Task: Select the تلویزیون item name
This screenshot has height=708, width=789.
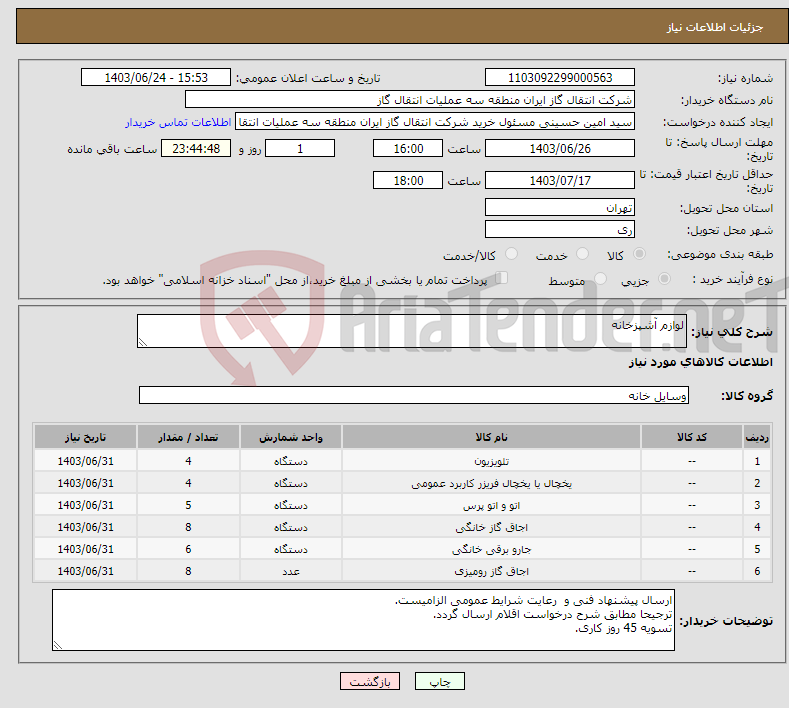Action: pos(492,461)
